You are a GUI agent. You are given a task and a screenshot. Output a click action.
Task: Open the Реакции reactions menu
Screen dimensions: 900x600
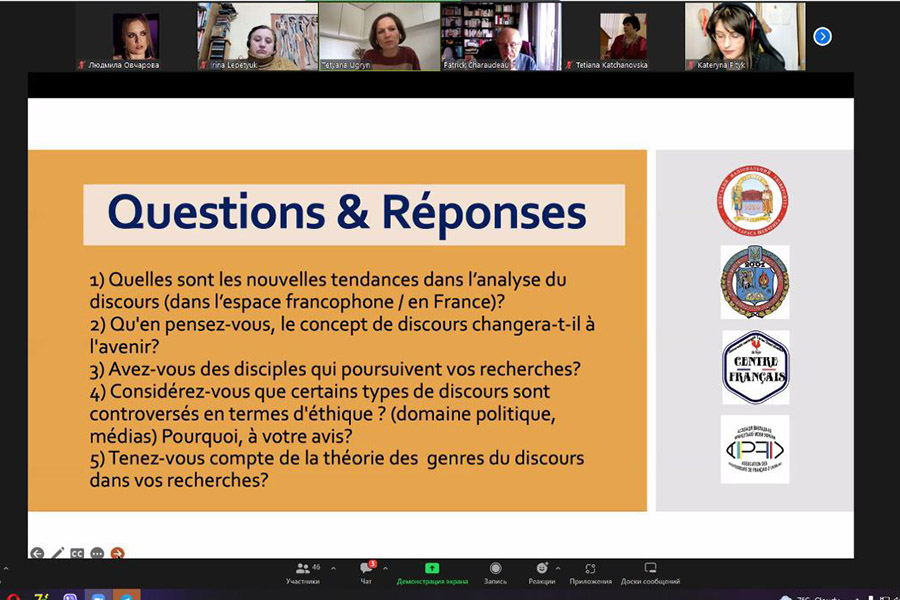tap(542, 573)
